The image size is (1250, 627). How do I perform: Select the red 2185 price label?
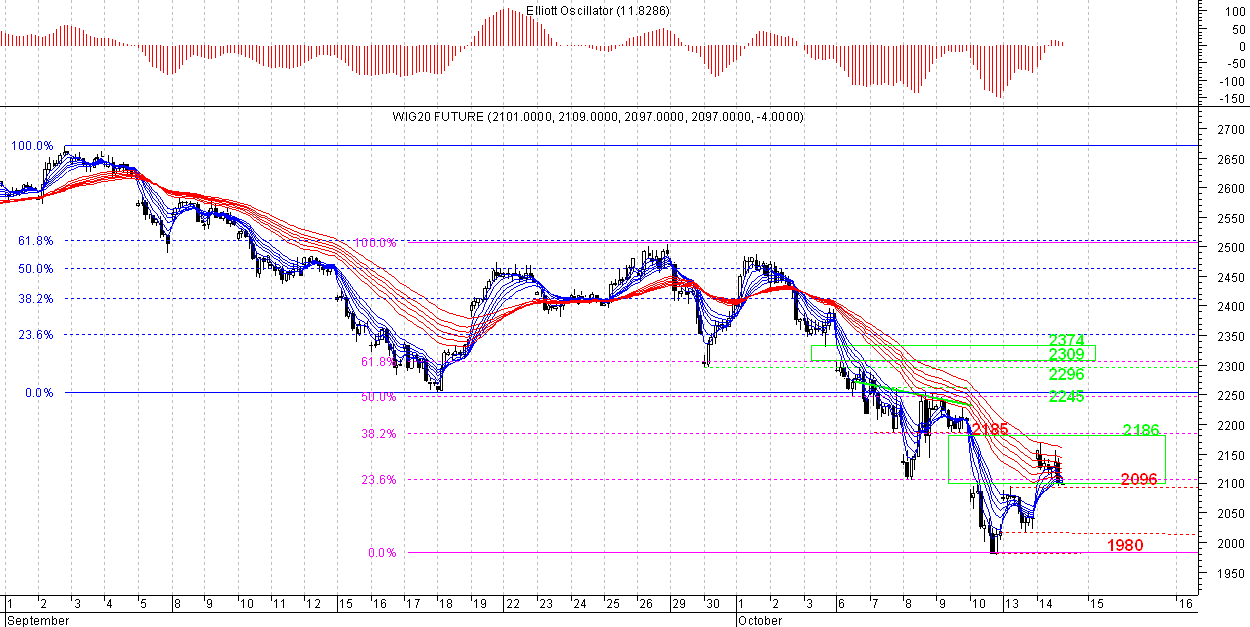tap(990, 430)
